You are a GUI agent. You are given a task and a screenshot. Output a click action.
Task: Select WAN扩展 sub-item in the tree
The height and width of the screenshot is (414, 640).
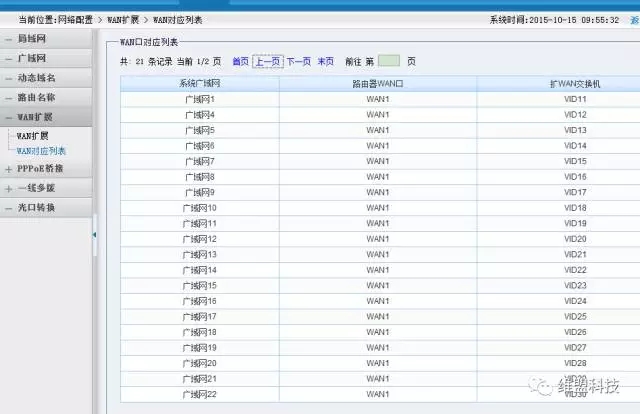coord(33,135)
